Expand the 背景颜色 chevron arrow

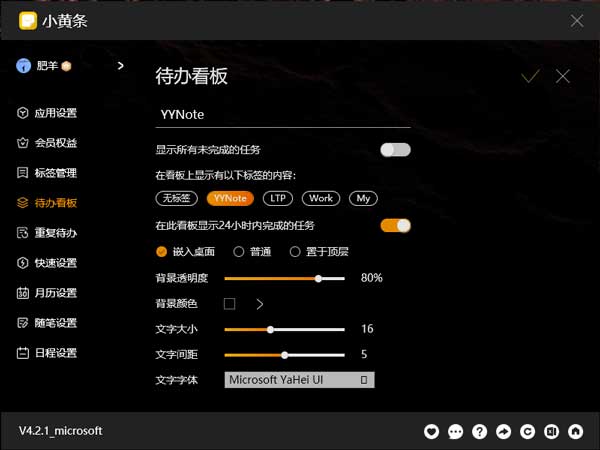[260, 304]
